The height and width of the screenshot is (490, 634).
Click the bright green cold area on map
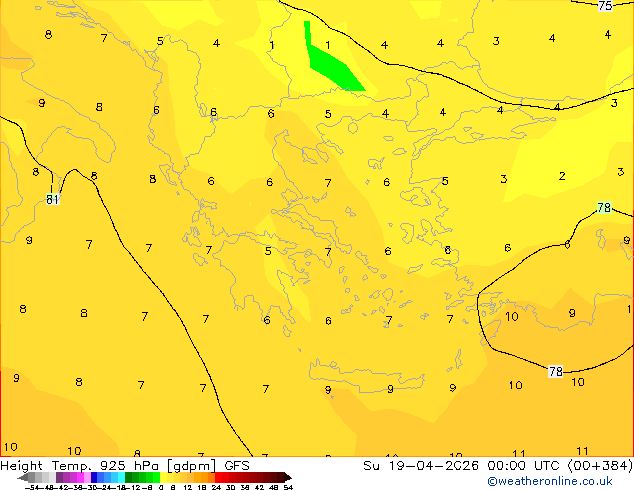332,67
